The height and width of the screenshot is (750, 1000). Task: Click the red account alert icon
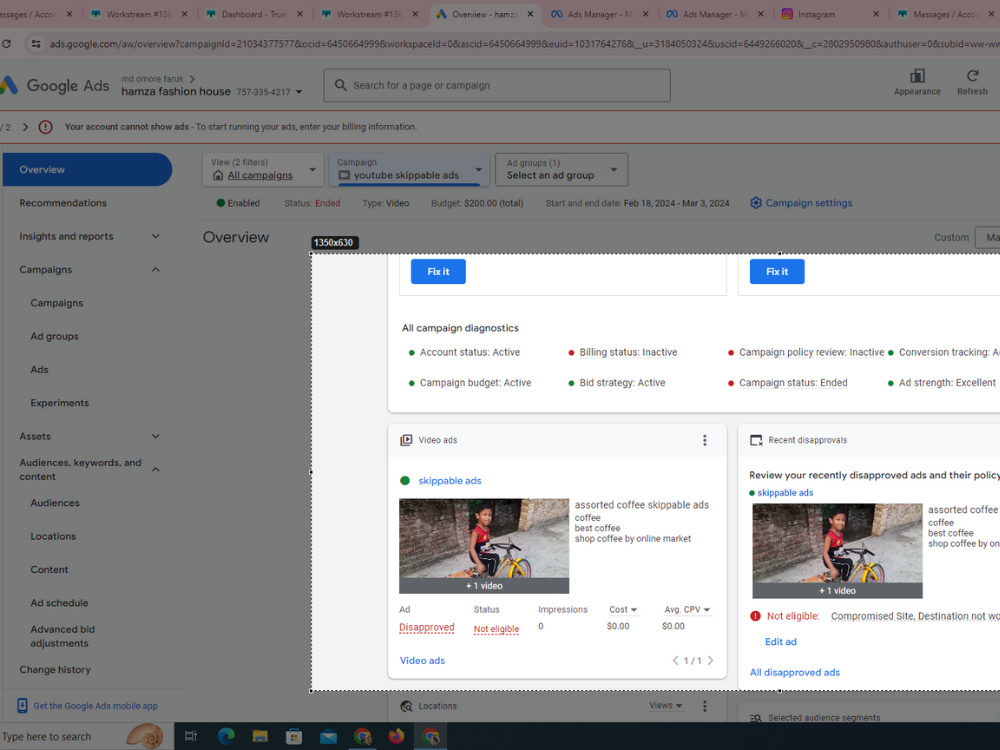pyautogui.click(x=45, y=127)
